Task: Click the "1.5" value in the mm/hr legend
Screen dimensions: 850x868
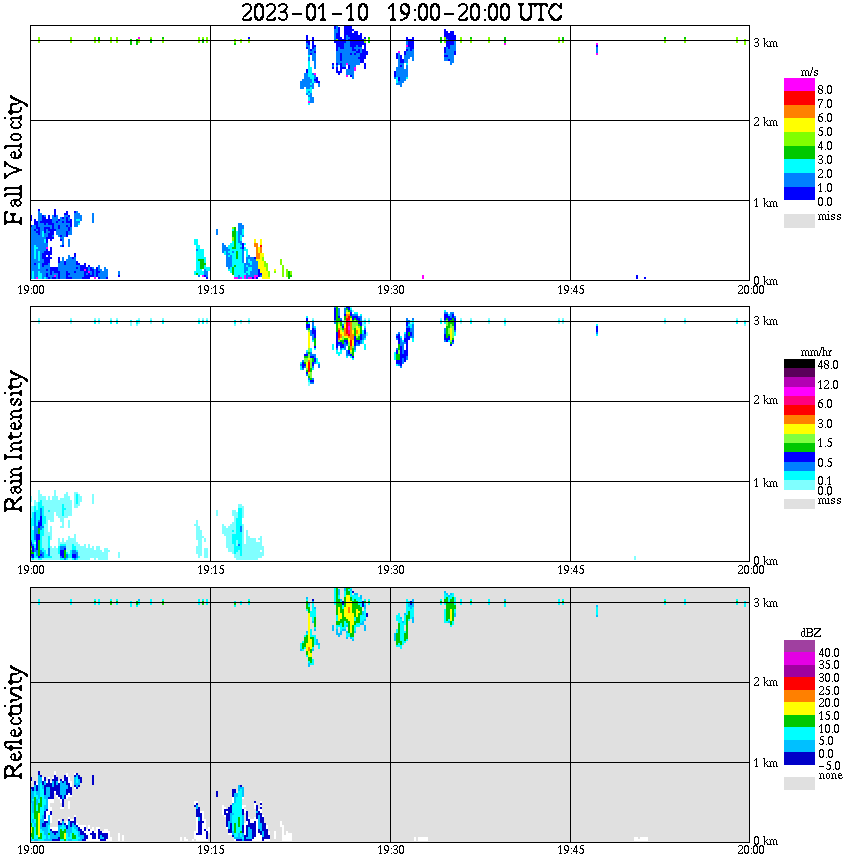Action: pos(825,443)
